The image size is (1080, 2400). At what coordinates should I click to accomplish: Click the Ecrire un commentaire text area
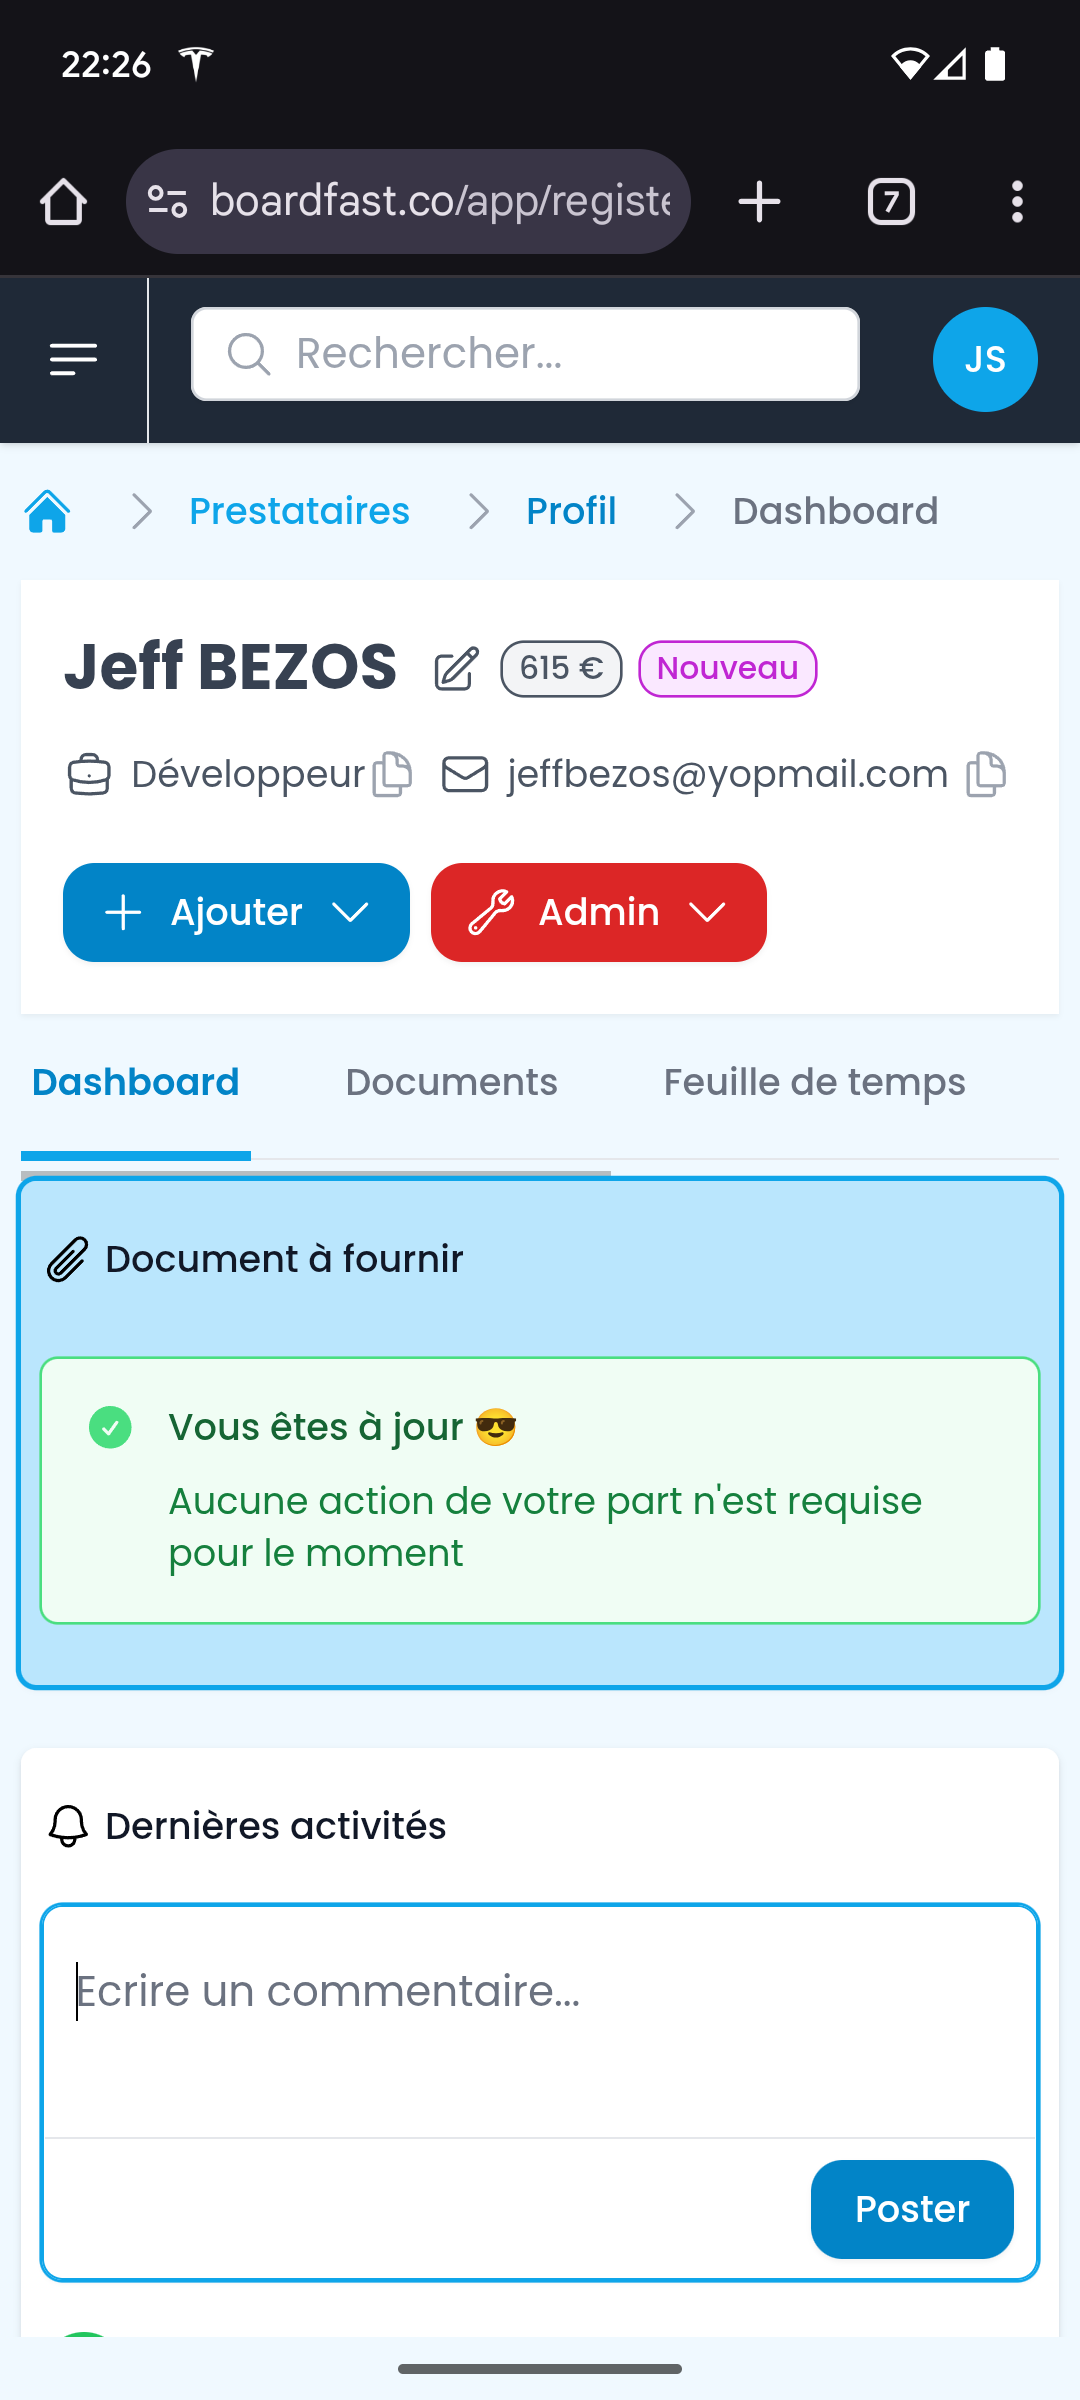[540, 2020]
